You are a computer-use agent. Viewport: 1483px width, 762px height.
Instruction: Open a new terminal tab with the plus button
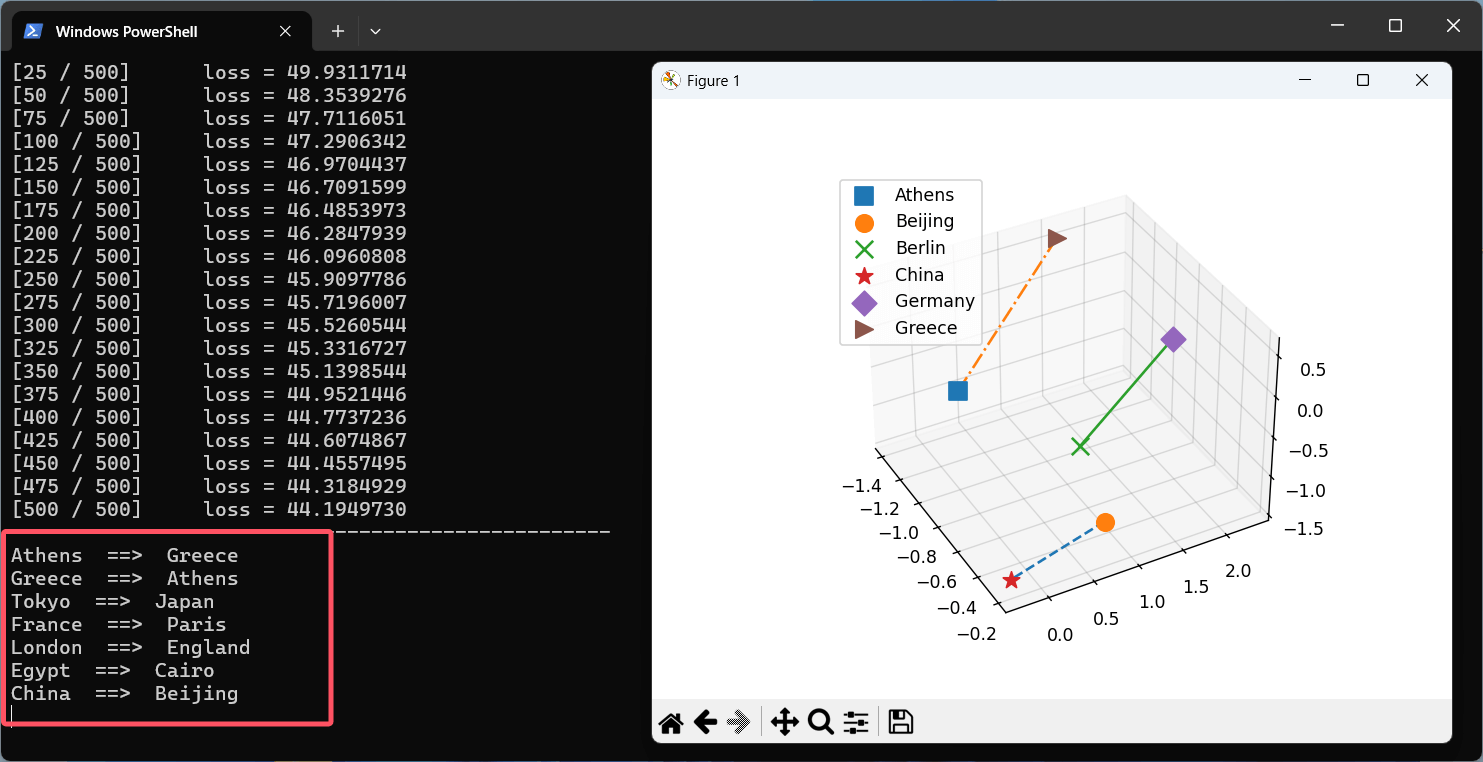coord(337,31)
